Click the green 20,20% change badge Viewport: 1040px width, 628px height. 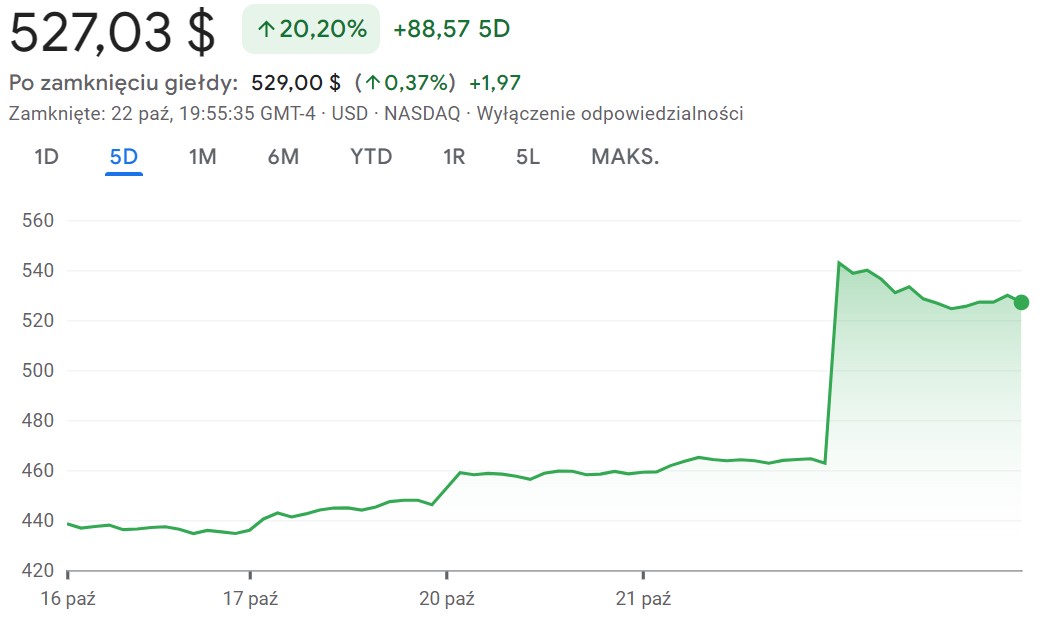click(311, 29)
